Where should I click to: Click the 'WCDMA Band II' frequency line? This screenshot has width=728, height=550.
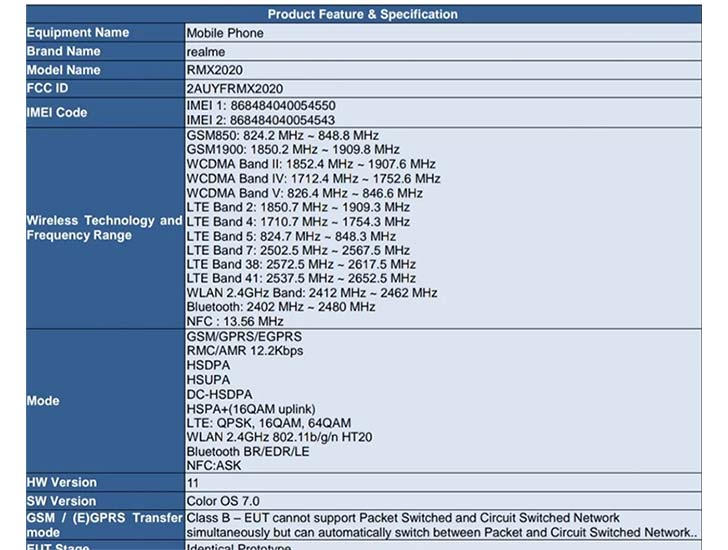(x=311, y=164)
